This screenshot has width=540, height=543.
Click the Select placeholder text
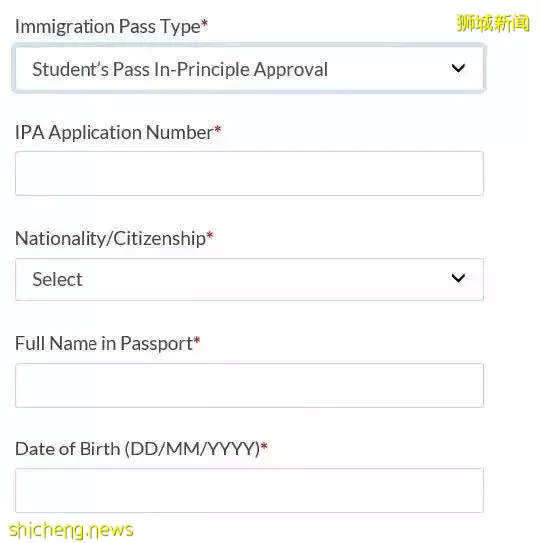point(57,279)
